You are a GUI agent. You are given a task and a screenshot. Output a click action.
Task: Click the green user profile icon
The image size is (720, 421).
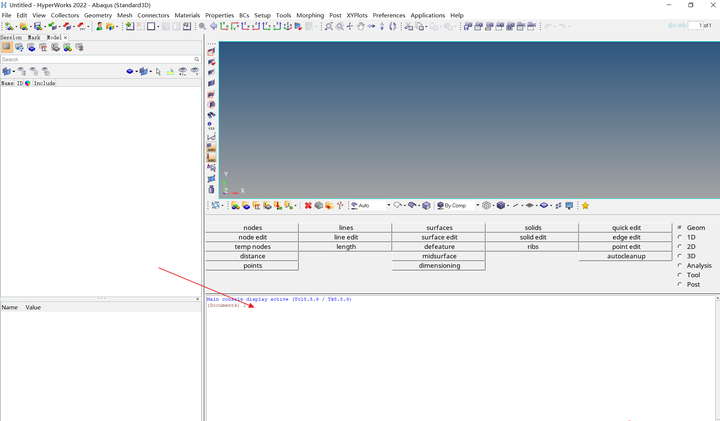[x=99, y=27]
